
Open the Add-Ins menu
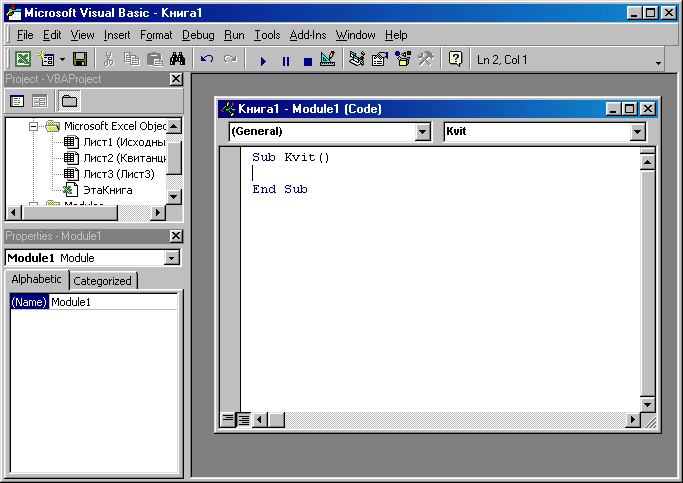pyautogui.click(x=308, y=35)
